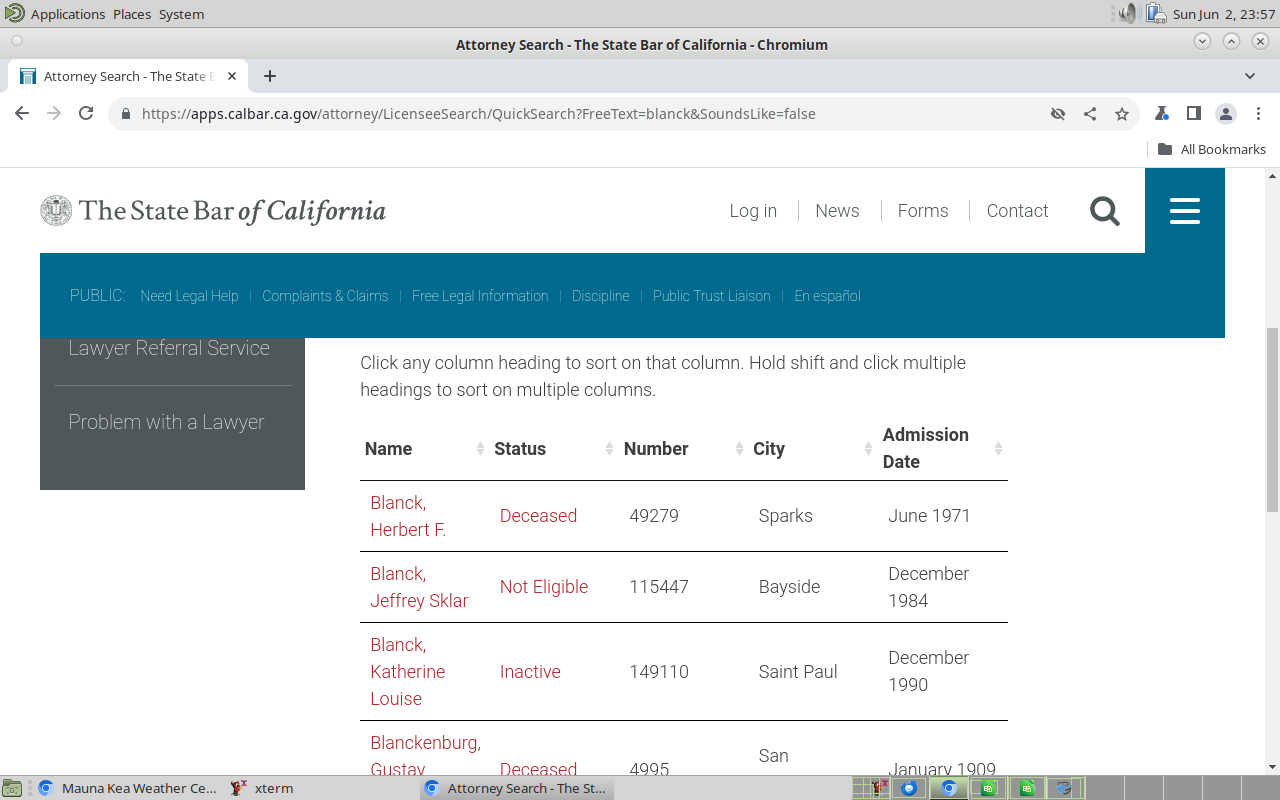The height and width of the screenshot is (800, 1280).
Task: Open Blanck, Herbert F. profile
Action: [x=408, y=516]
